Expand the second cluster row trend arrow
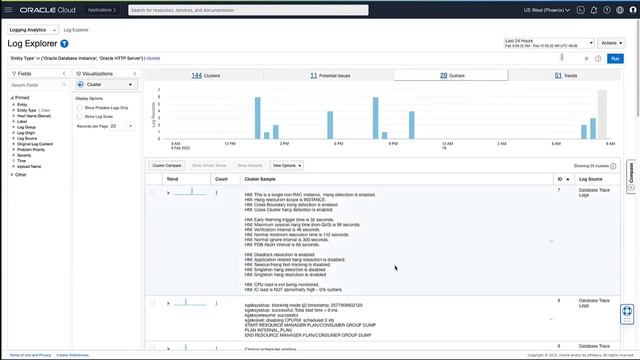Viewport: 640px width, 360px height. (168, 303)
